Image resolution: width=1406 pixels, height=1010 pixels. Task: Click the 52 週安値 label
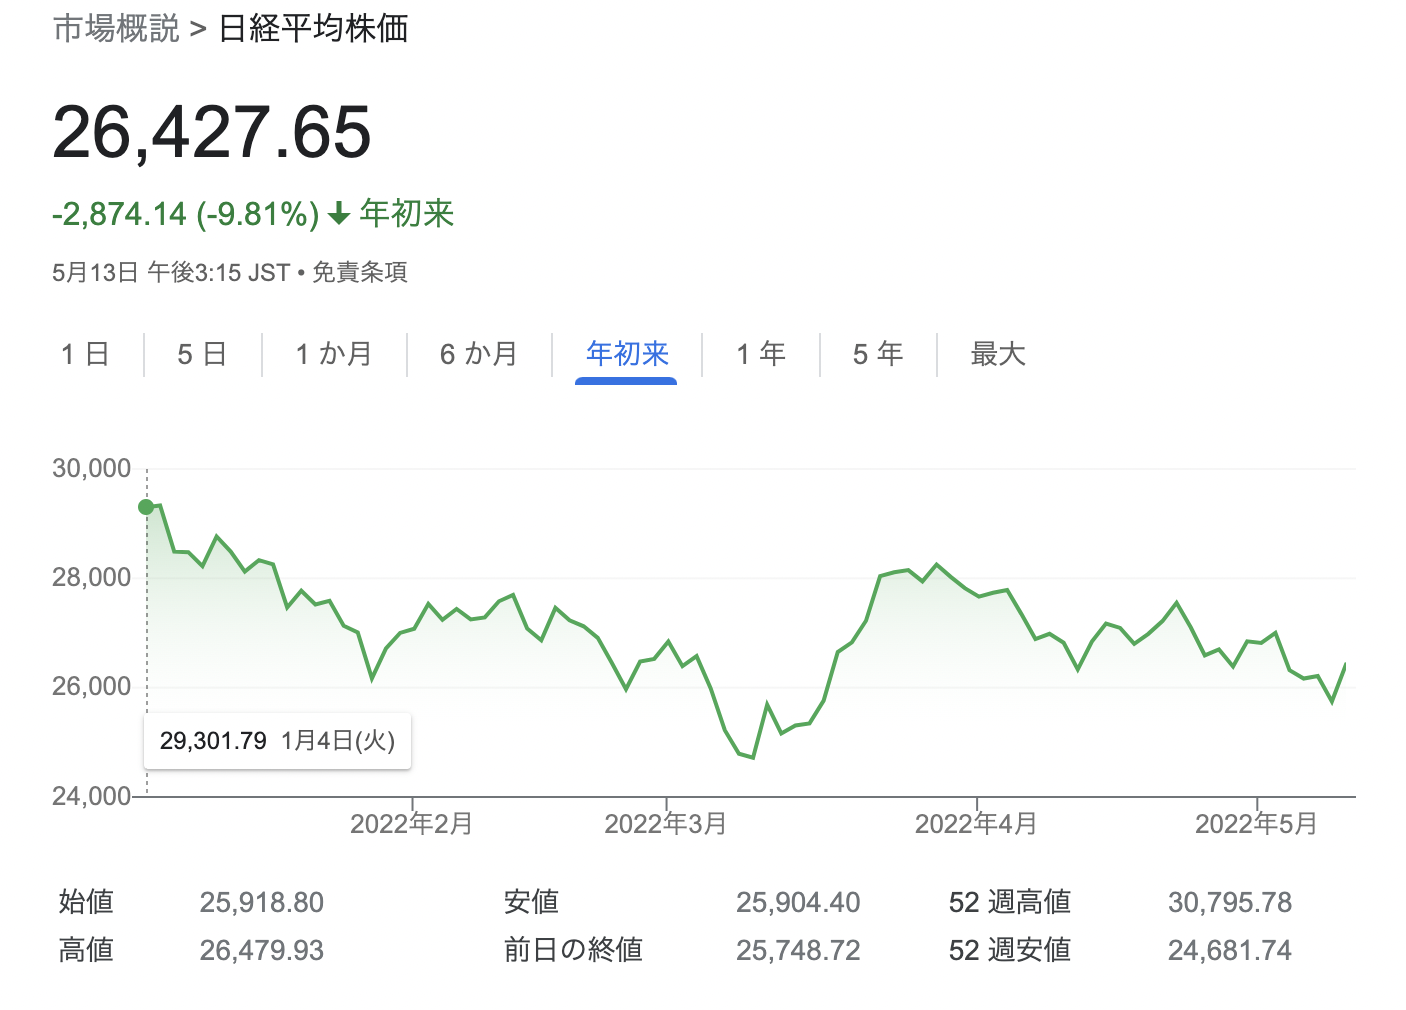[x=1010, y=949]
